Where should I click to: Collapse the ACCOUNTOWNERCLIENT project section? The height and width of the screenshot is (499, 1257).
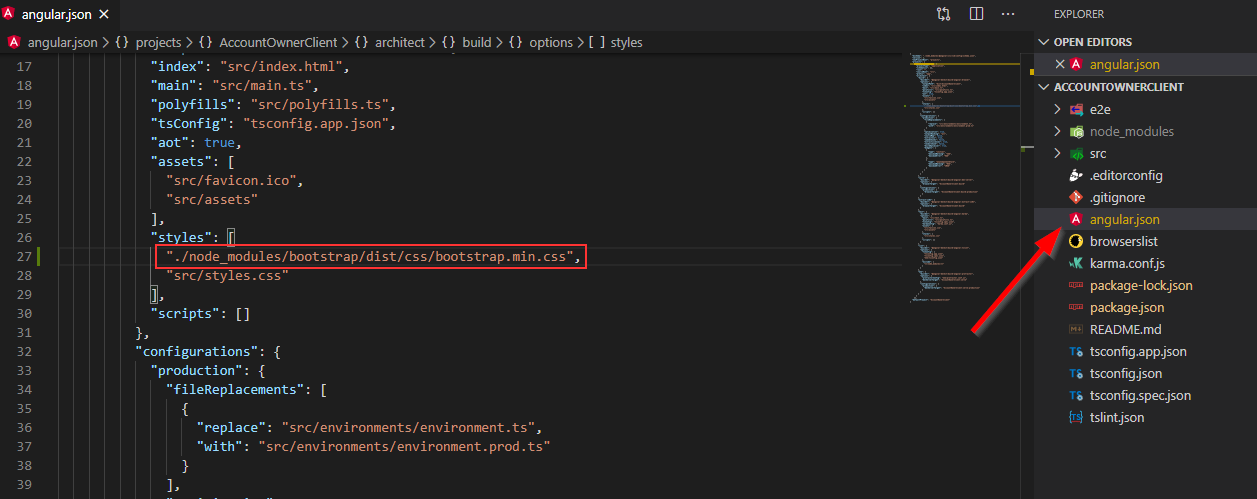pos(1045,87)
